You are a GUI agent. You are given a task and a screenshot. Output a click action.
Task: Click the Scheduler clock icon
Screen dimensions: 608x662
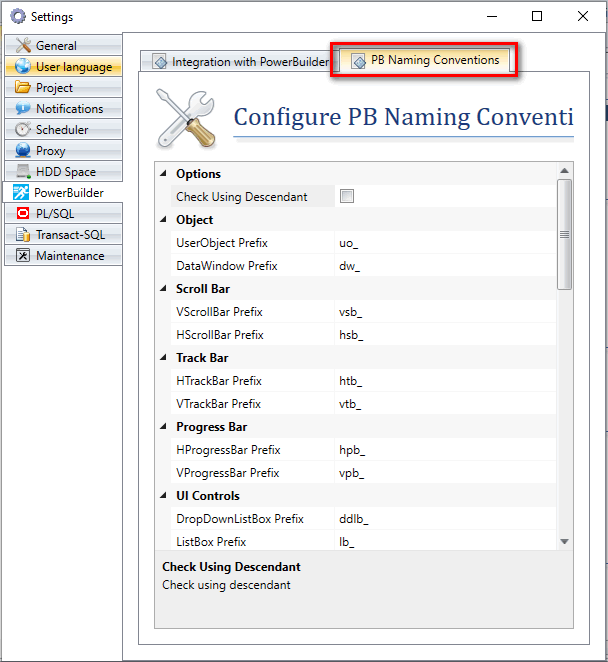[23, 129]
